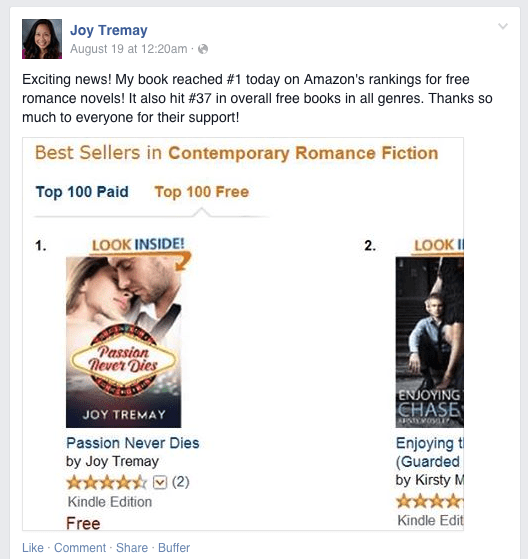Click the Enjoying the Chase book cover
Viewport: 528px width, 559px height.
click(x=430, y=342)
